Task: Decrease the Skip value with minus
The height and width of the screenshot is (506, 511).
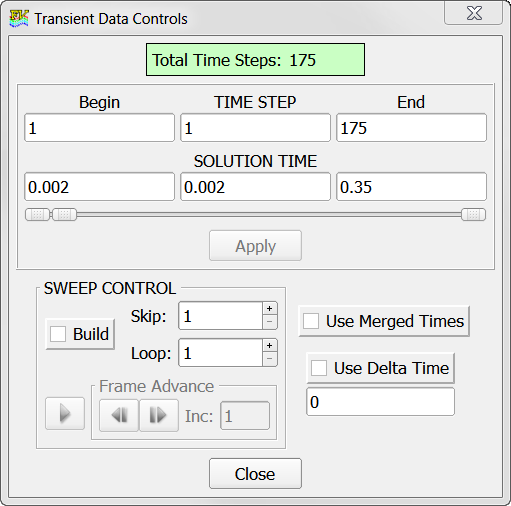Action: 270,322
